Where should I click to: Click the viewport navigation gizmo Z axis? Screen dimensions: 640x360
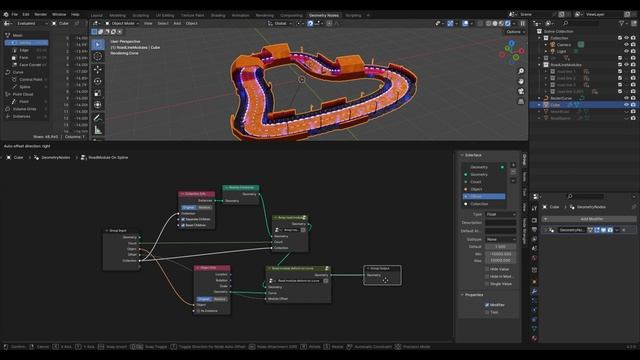pyautogui.click(x=512, y=43)
